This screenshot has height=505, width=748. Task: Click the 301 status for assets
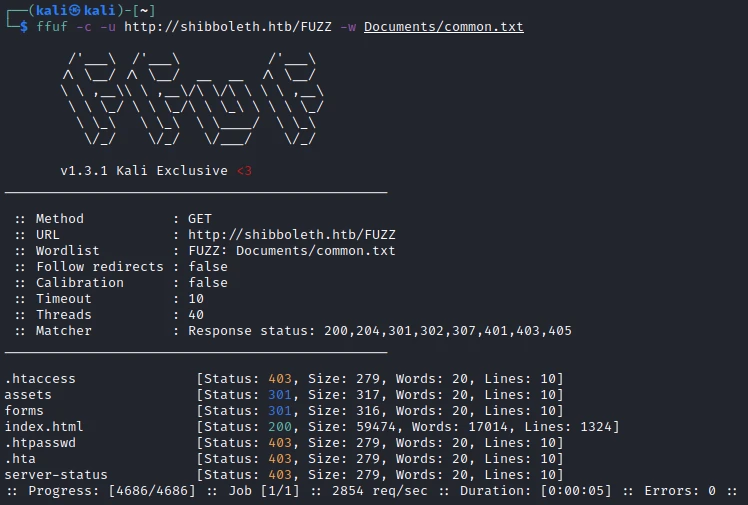279,395
